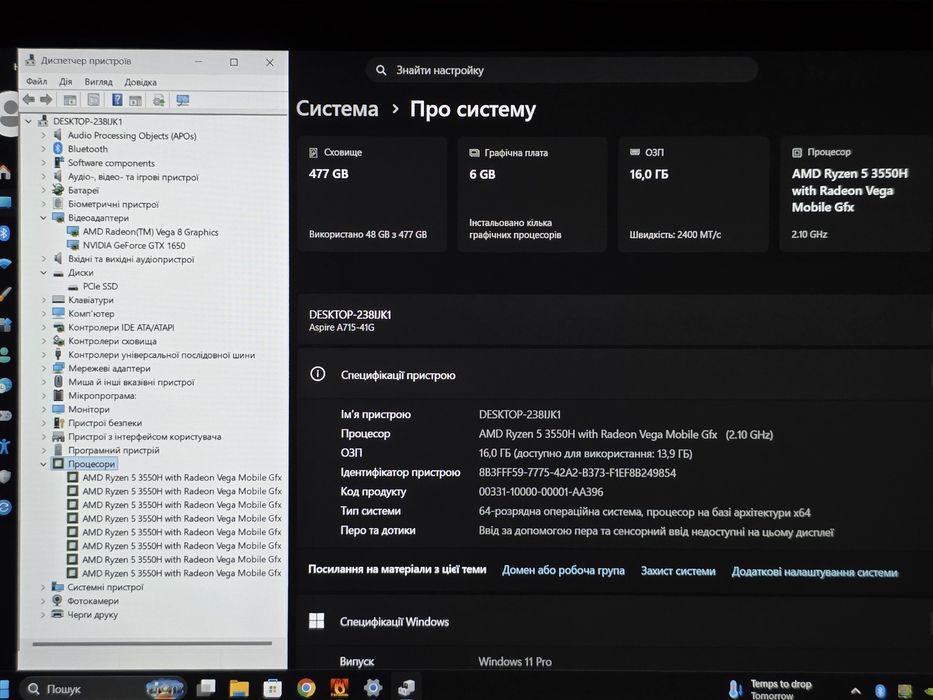Select the PCIe SSD disk

coord(100,286)
